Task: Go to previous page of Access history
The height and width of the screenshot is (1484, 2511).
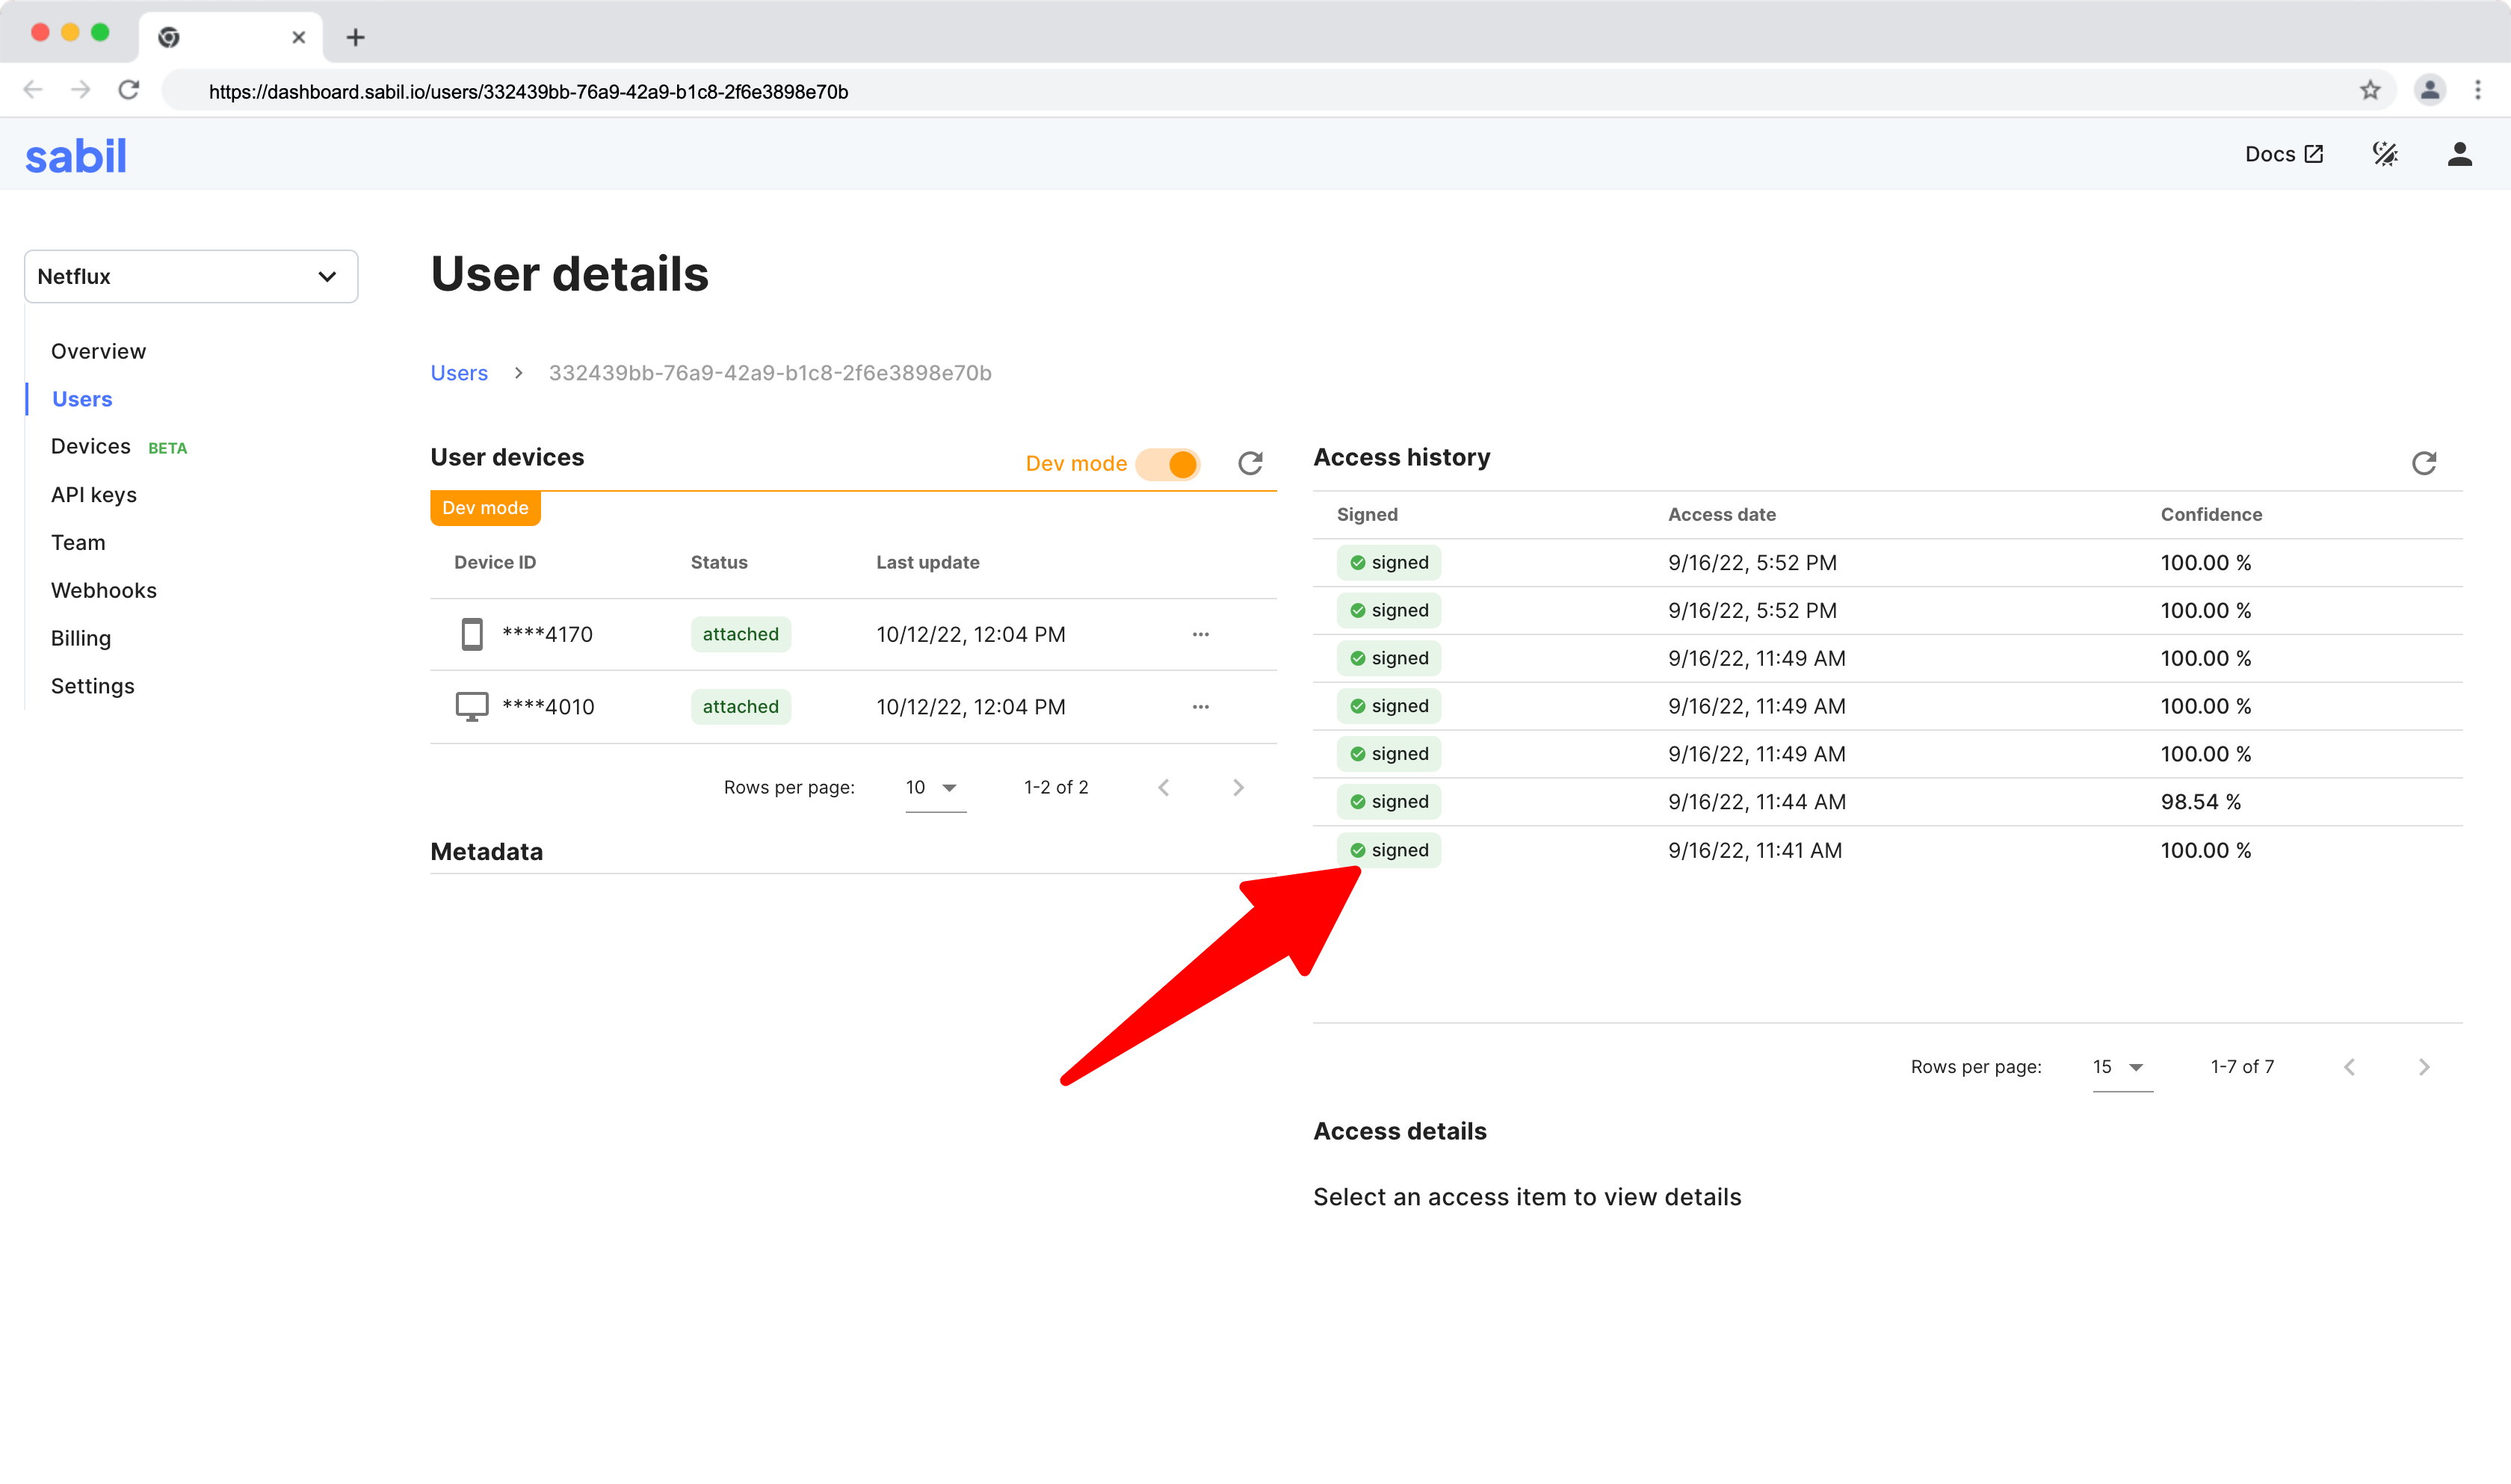Action: pos(2349,1067)
